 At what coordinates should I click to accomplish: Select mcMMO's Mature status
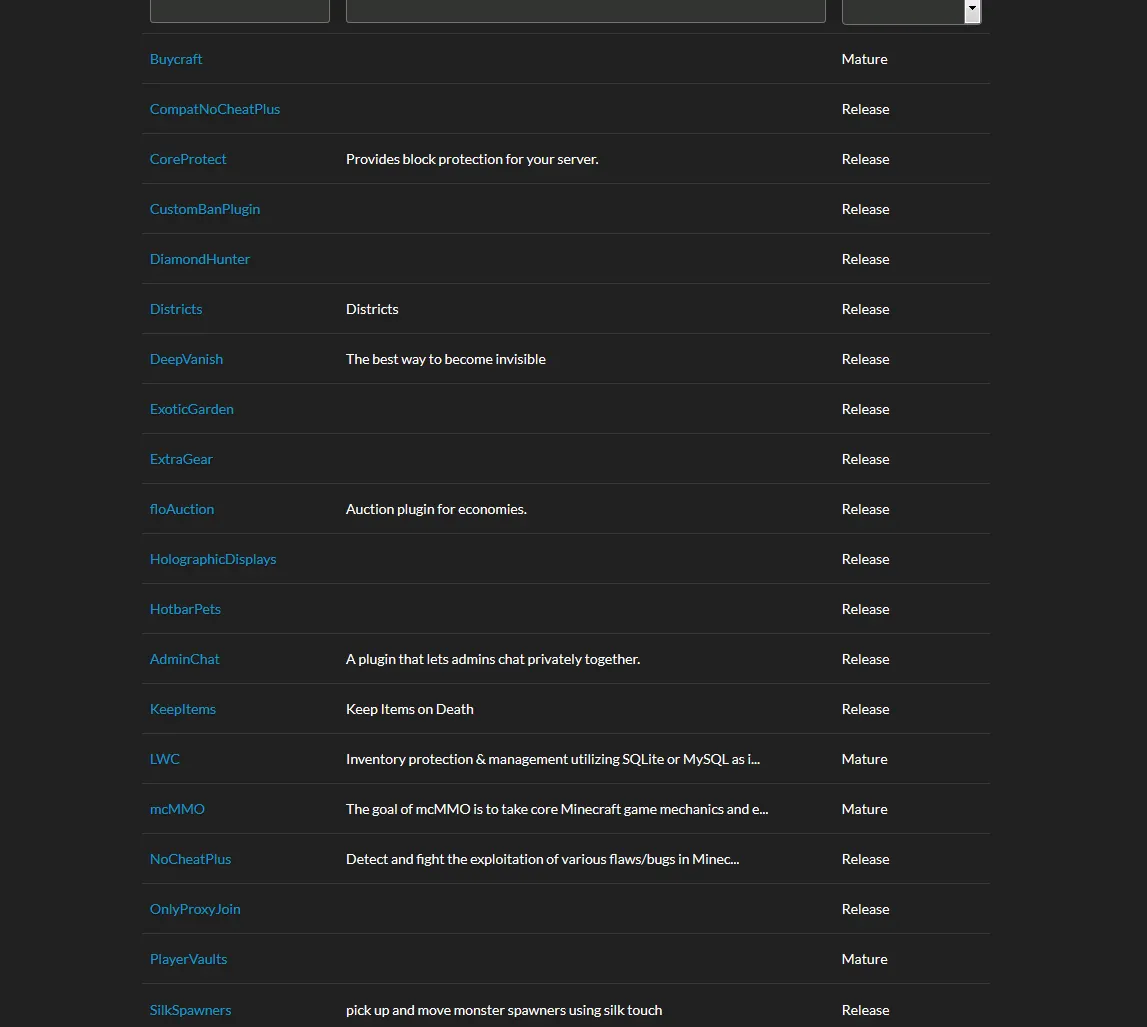pos(865,809)
